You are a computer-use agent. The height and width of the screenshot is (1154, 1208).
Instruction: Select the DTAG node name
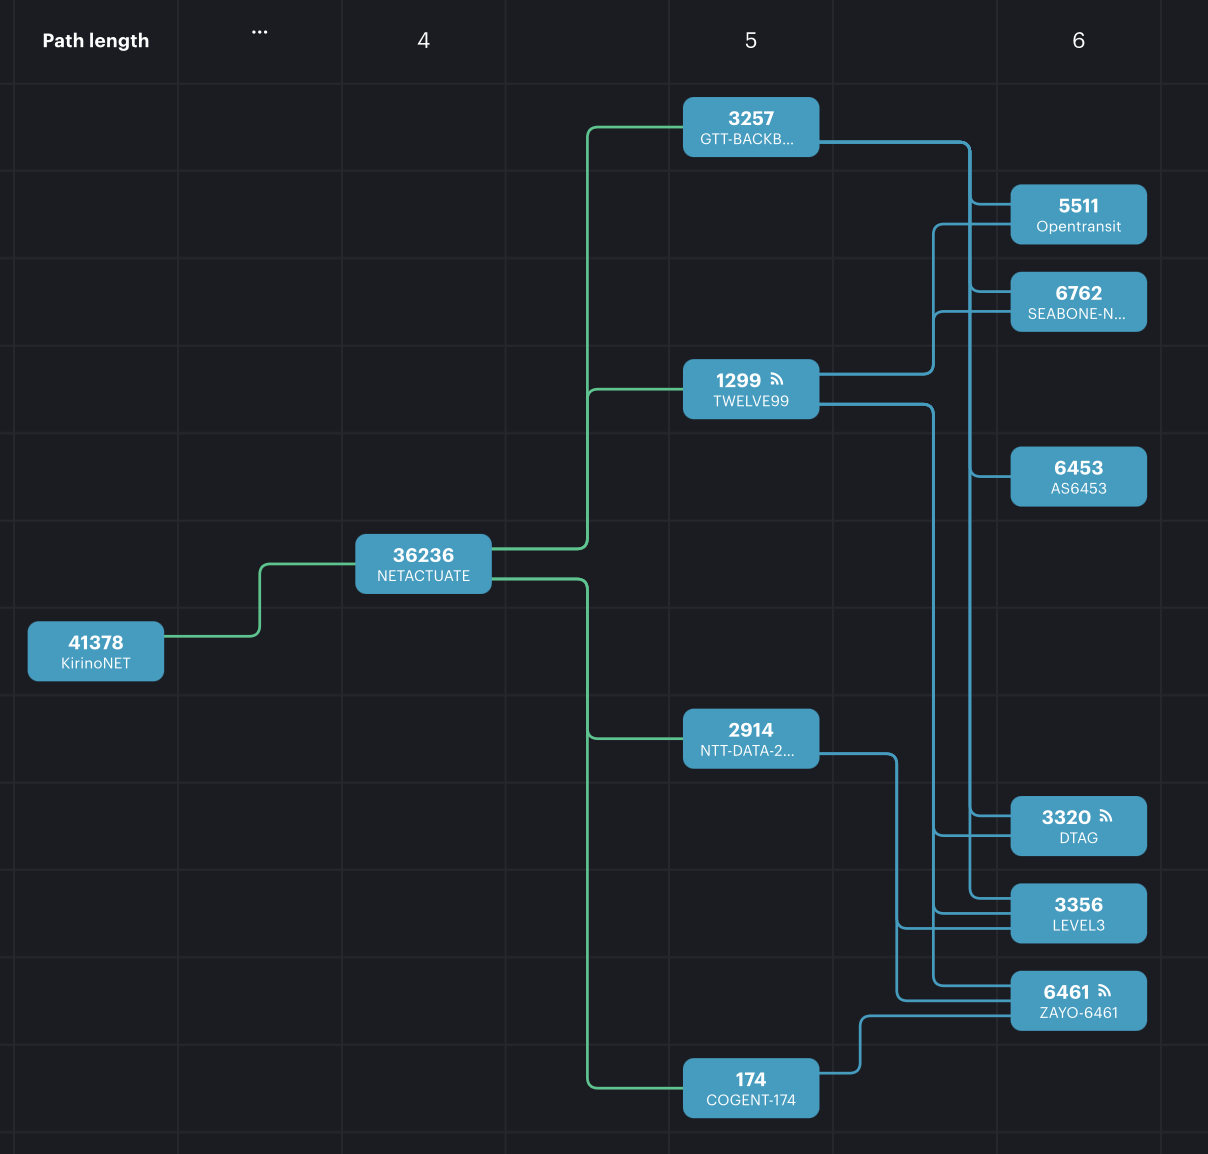coord(1078,838)
